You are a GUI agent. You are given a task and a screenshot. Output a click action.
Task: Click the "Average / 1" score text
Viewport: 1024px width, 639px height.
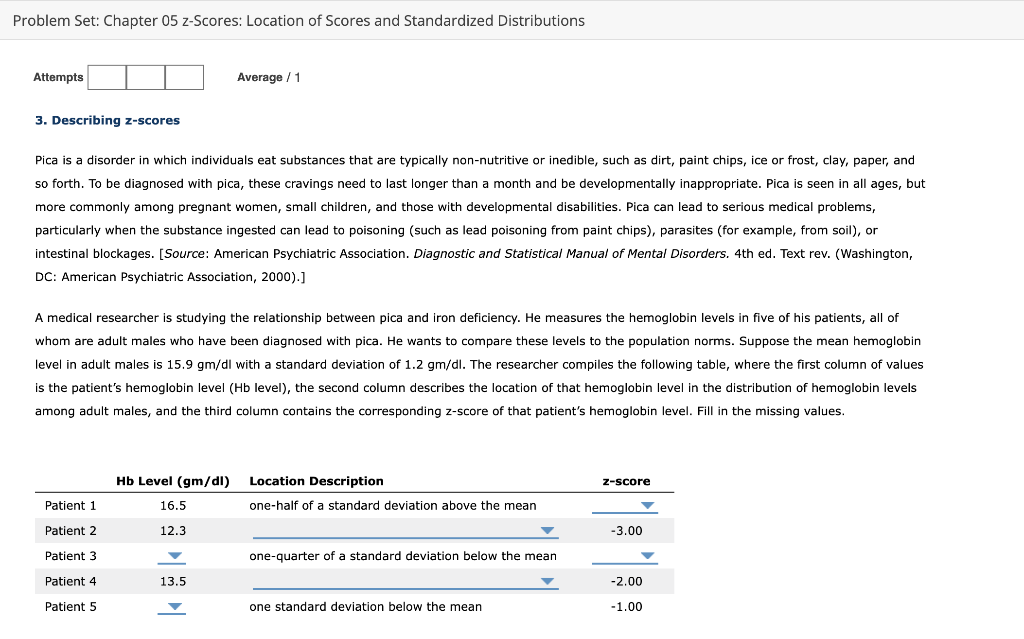coord(268,77)
